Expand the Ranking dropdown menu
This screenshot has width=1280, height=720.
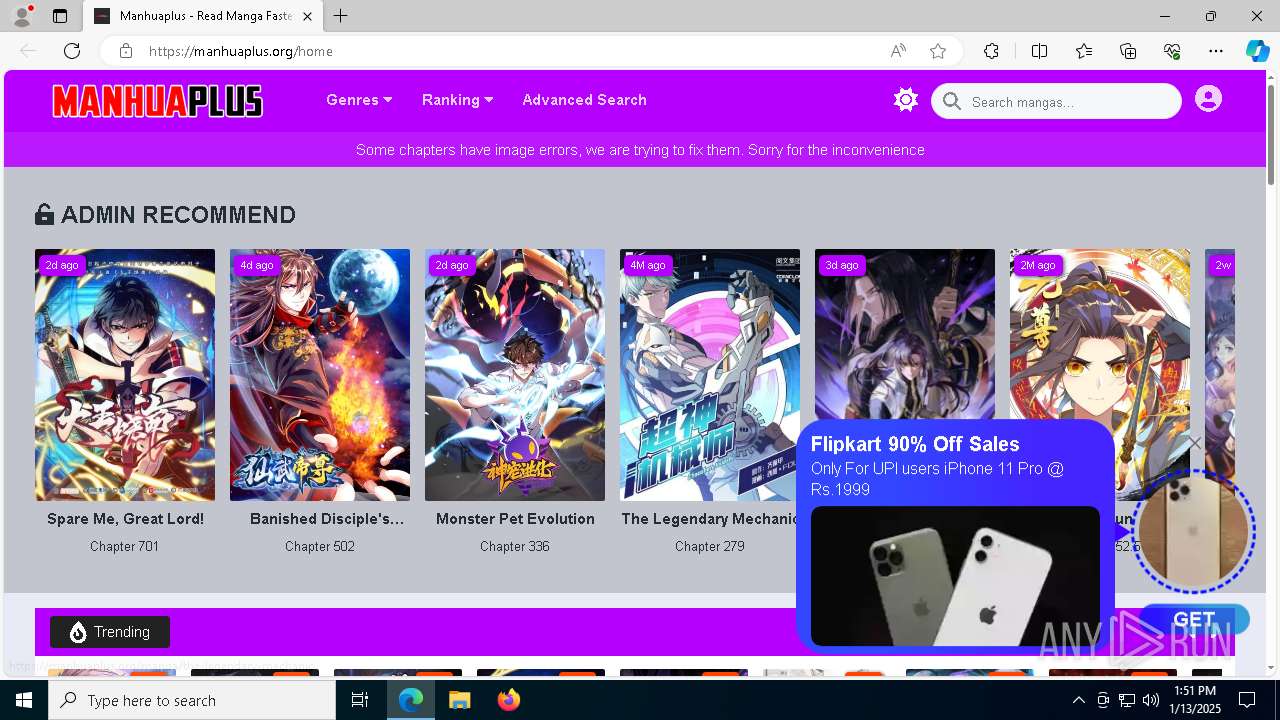[x=457, y=100]
